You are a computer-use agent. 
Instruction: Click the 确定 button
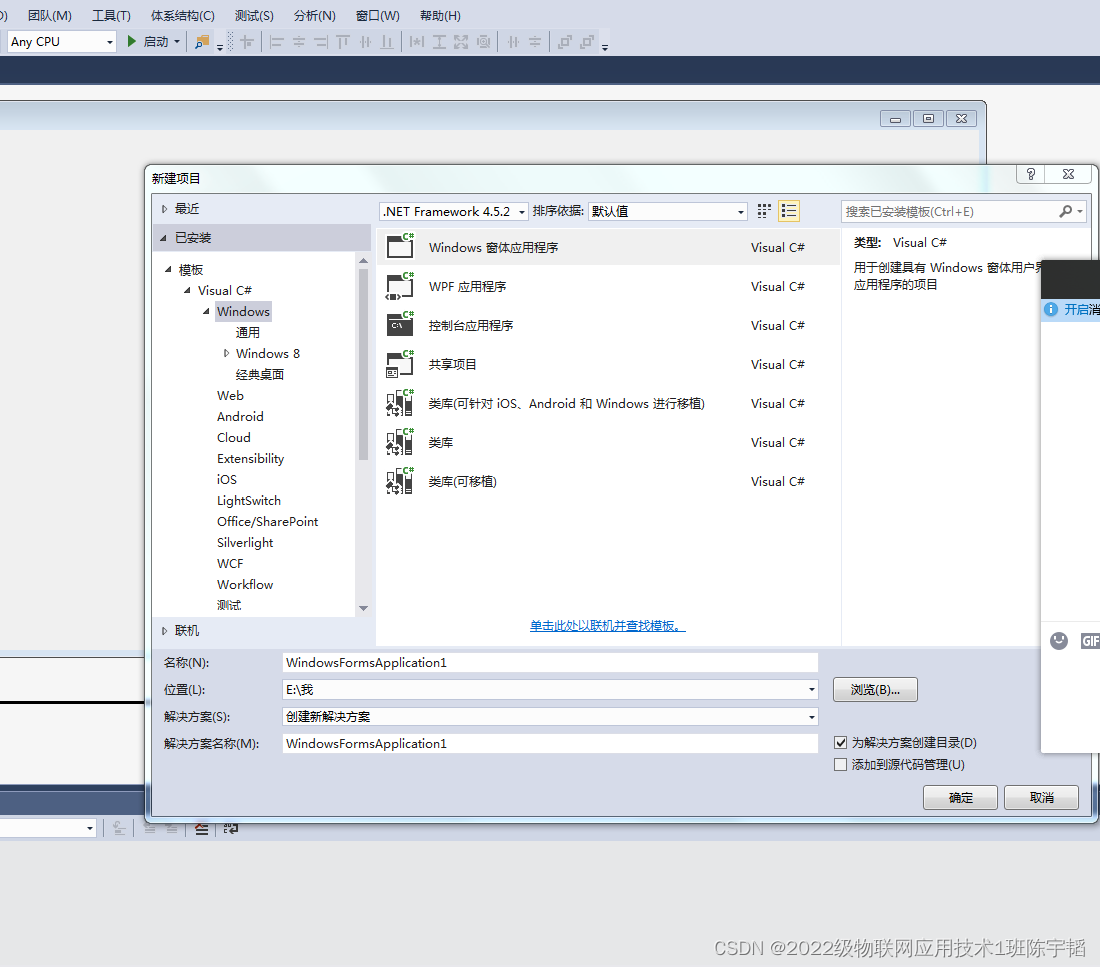coord(960,798)
